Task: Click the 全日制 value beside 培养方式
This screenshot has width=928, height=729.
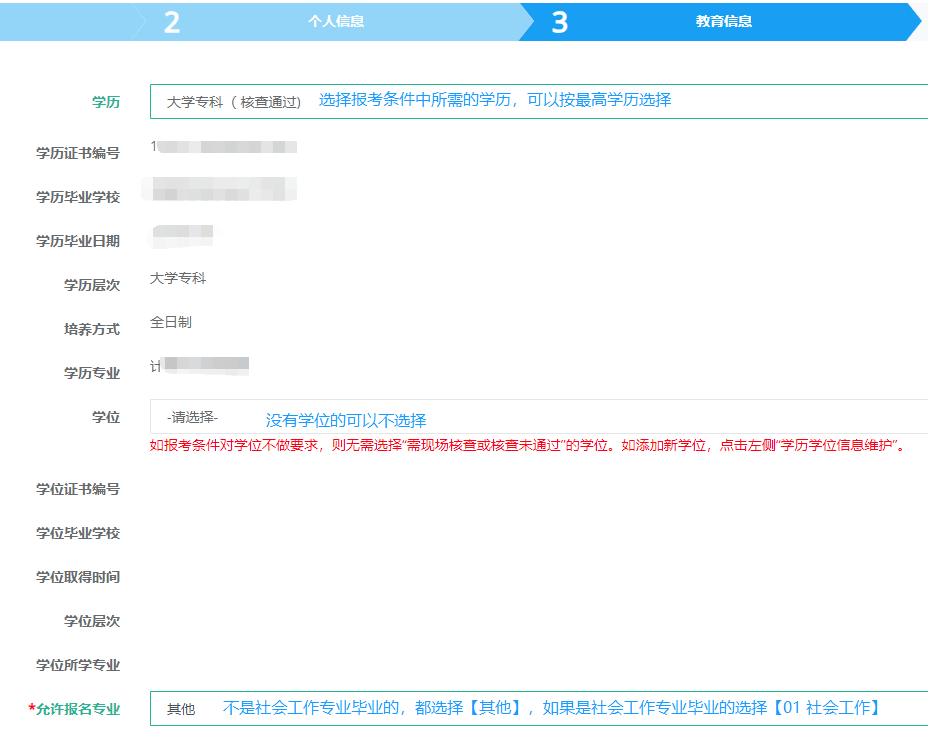Action: (x=171, y=322)
